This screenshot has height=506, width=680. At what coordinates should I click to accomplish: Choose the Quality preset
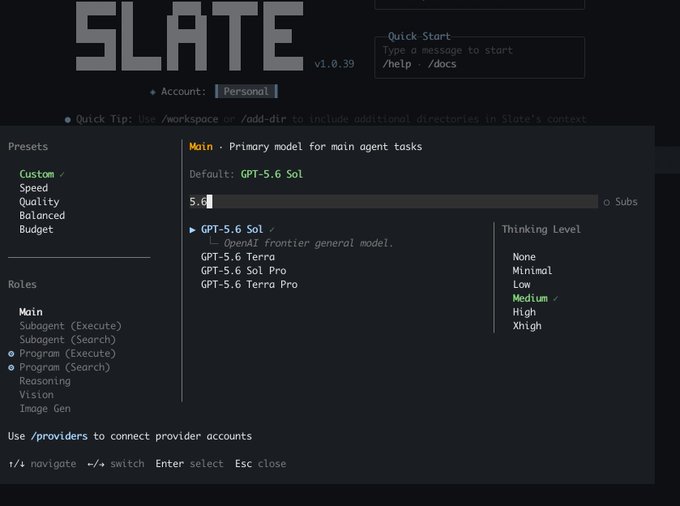(39, 202)
